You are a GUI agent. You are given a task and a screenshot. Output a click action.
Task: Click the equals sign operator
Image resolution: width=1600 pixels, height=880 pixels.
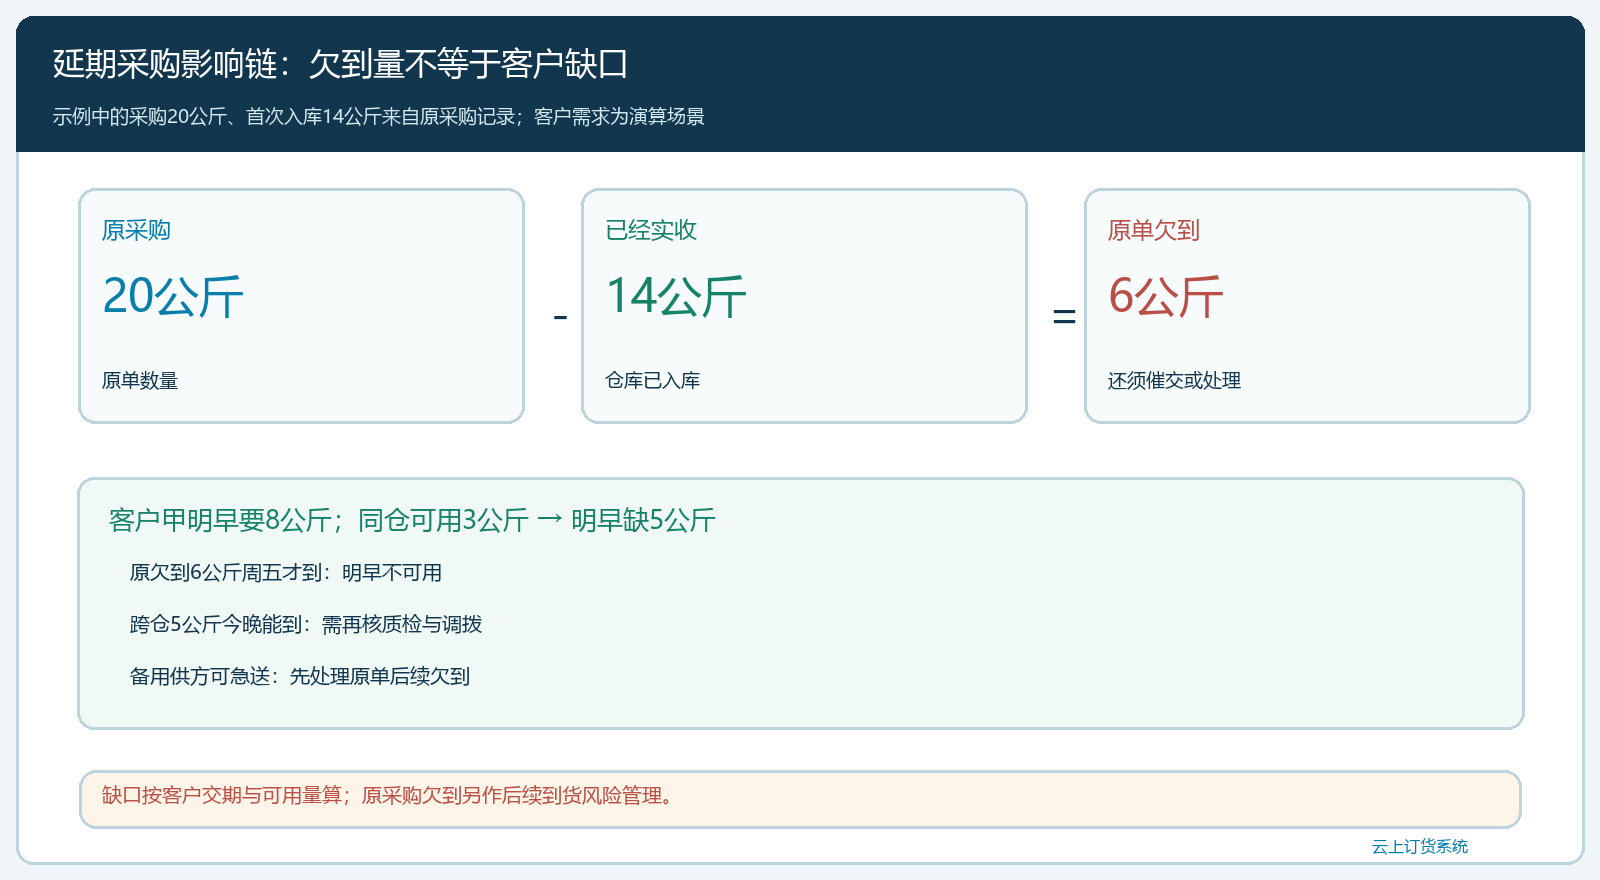[1064, 317]
